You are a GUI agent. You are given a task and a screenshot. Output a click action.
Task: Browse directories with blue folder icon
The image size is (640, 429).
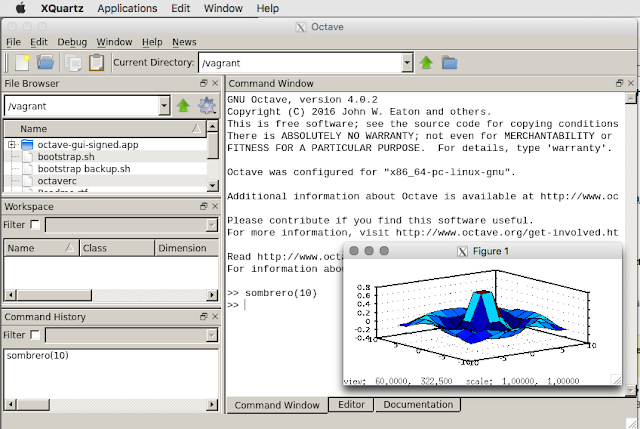point(449,63)
